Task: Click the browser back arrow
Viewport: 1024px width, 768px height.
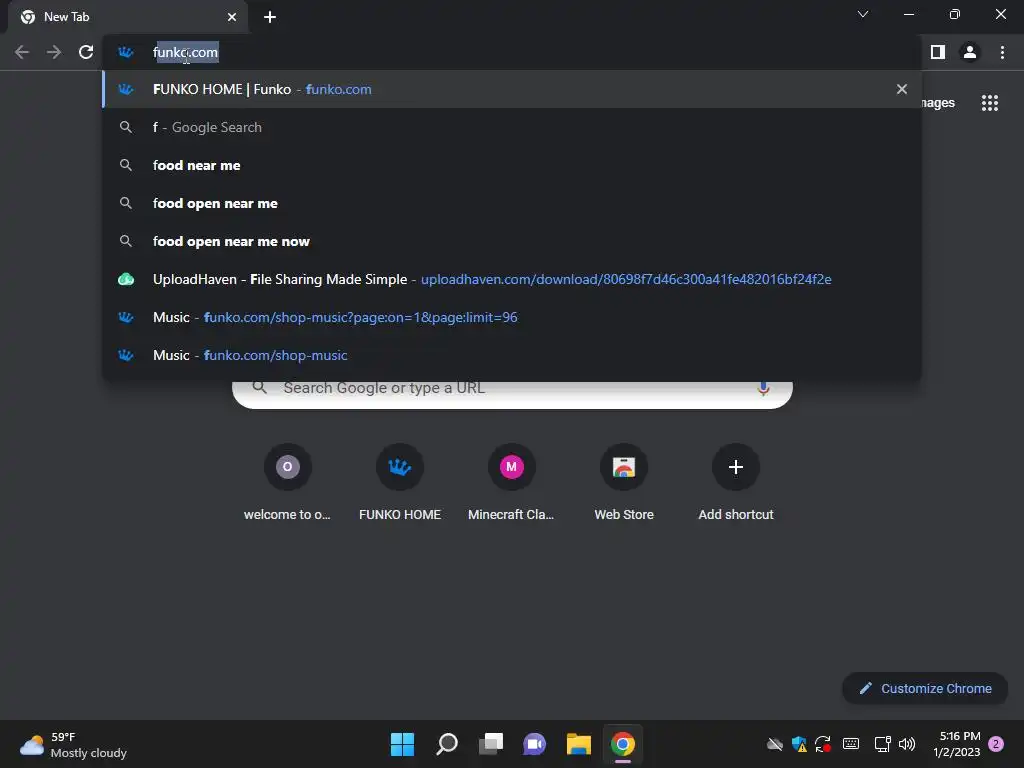Action: click(x=22, y=52)
